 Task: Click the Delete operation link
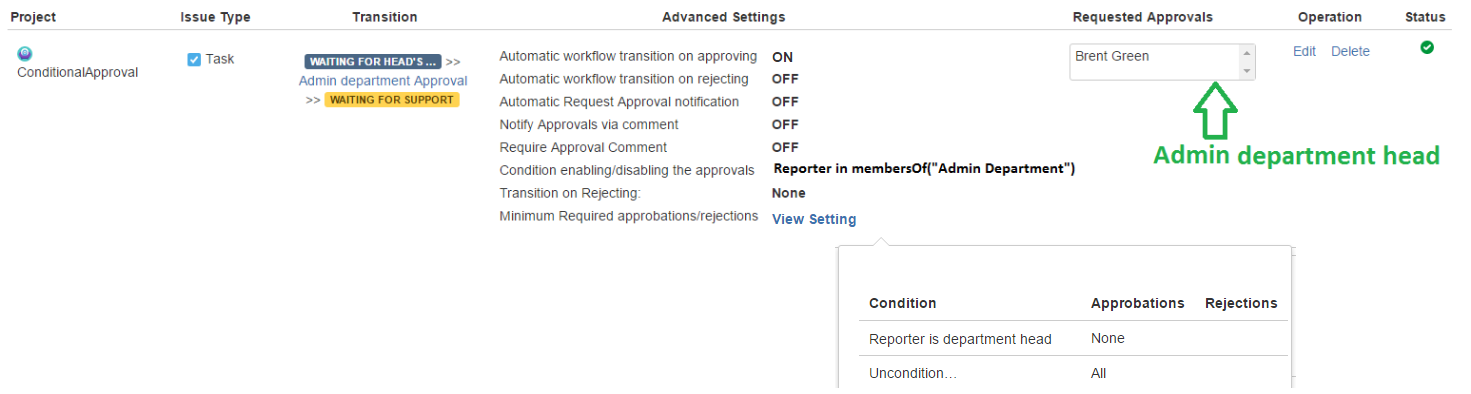1350,51
